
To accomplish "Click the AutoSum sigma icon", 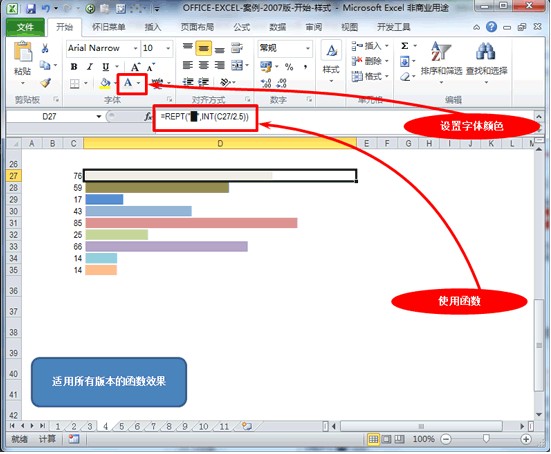I will [405, 46].
